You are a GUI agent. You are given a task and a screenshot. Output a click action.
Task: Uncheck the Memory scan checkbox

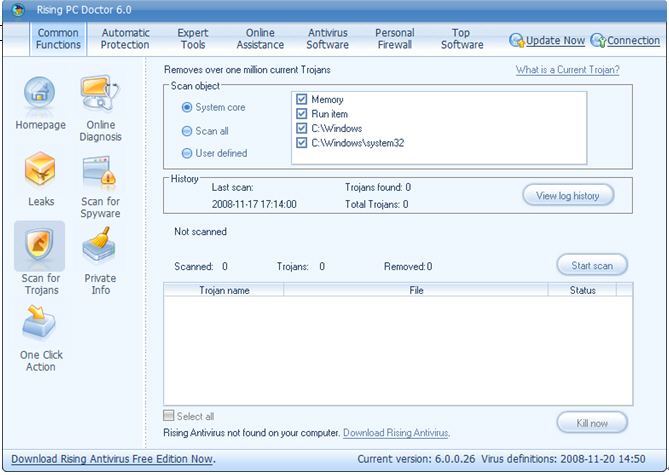click(x=301, y=100)
